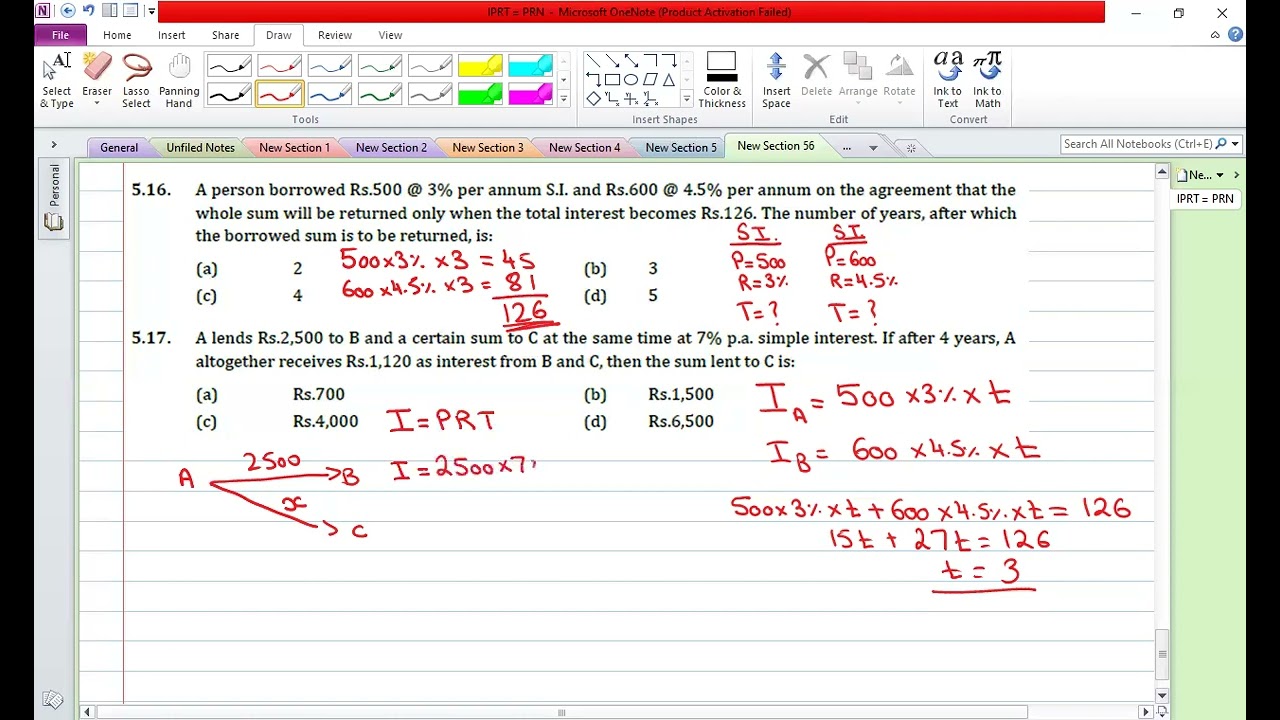Insert a diamond shape
This screenshot has height=720, width=1280.
click(x=593, y=98)
